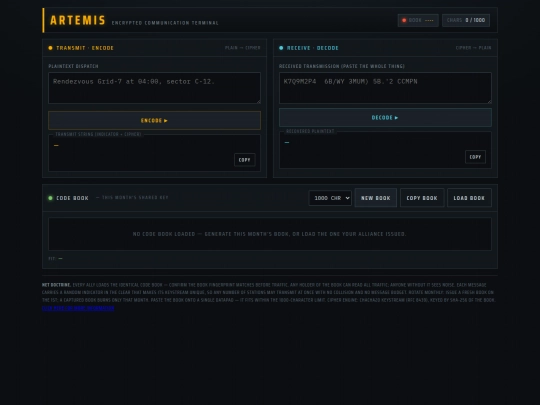Open the 1000 CHR size dropdown
This screenshot has width=540, height=405.
coord(330,198)
